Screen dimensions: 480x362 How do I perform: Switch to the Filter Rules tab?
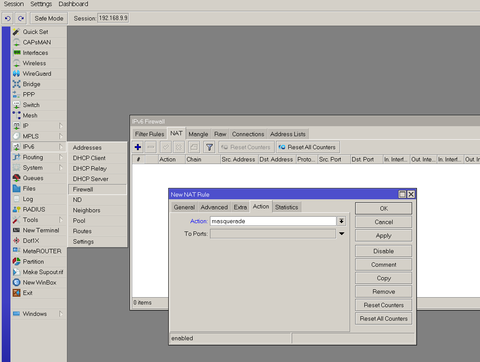click(x=149, y=134)
